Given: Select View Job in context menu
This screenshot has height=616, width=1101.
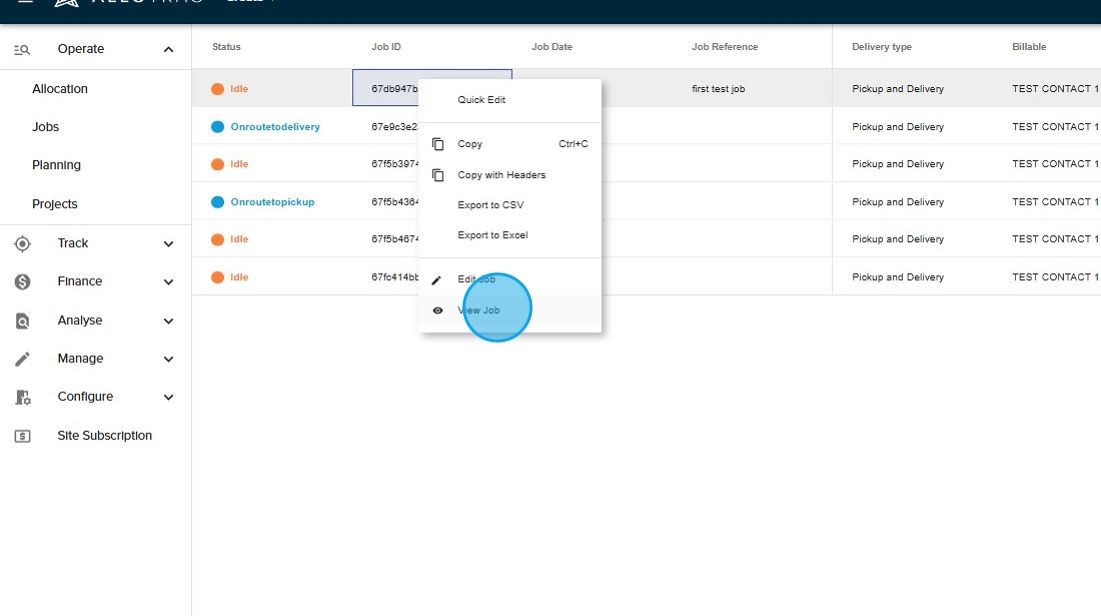Looking at the screenshot, I should pos(479,310).
